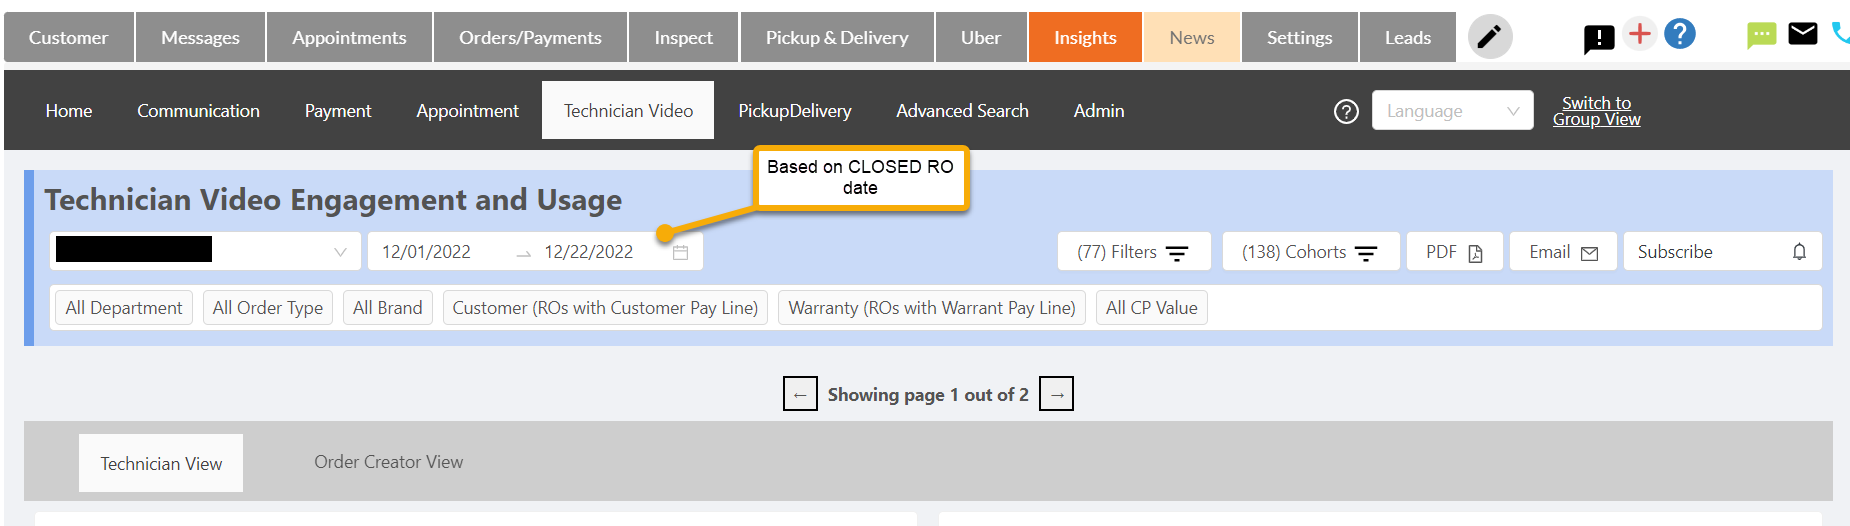
Task: Click the circled question mark near Language
Action: [1346, 111]
